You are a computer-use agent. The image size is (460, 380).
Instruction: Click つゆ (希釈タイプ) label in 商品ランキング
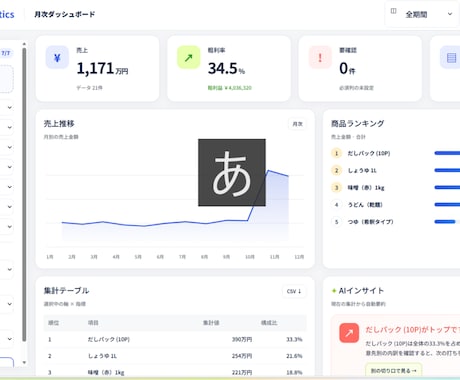click(x=371, y=222)
